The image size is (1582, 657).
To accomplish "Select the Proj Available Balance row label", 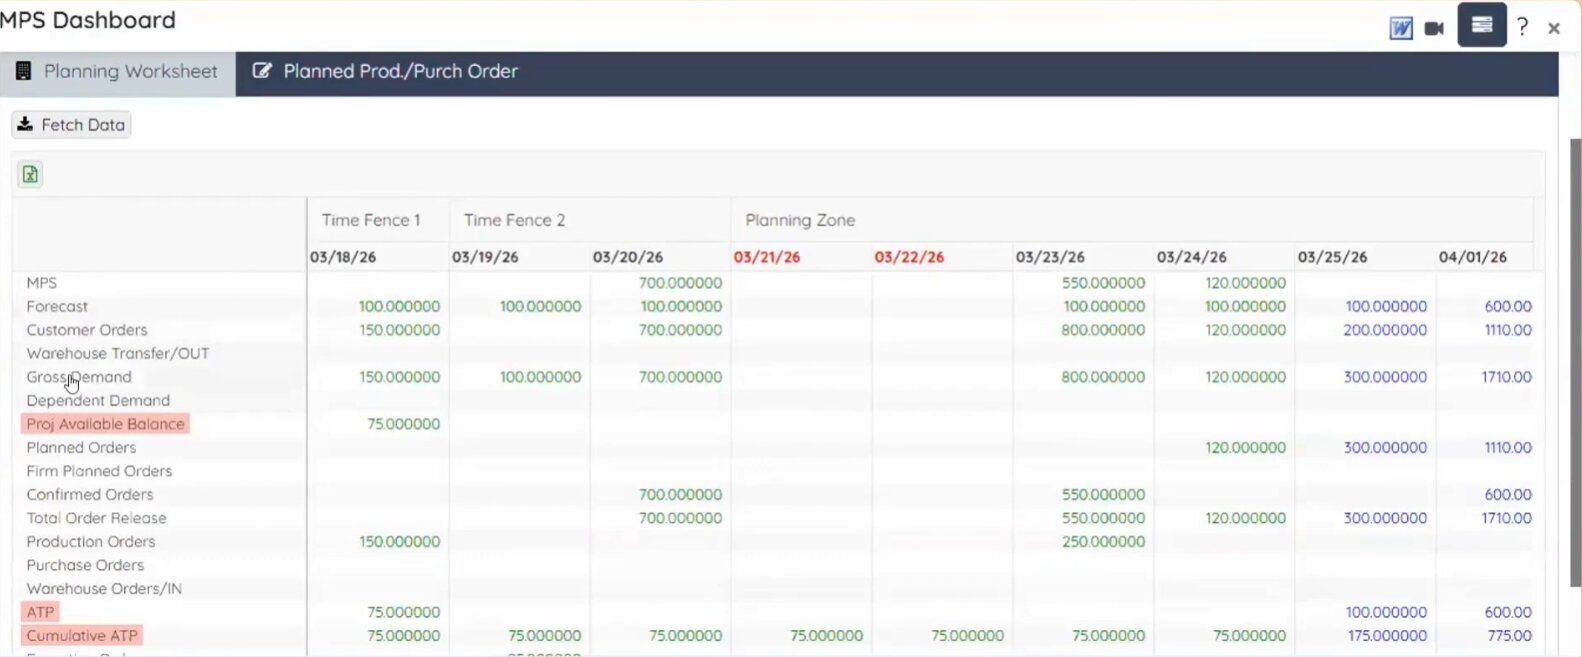I will coord(105,424).
